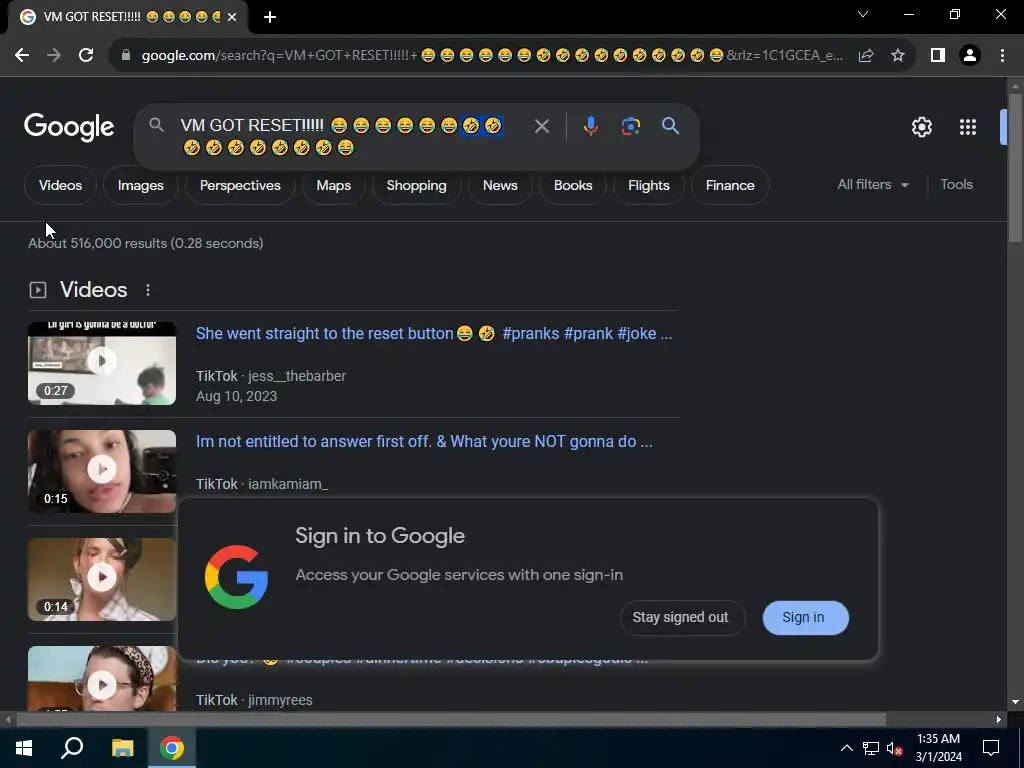Play the jimmyrees video thumbnail
This screenshot has width=1024, height=768.
[102, 679]
